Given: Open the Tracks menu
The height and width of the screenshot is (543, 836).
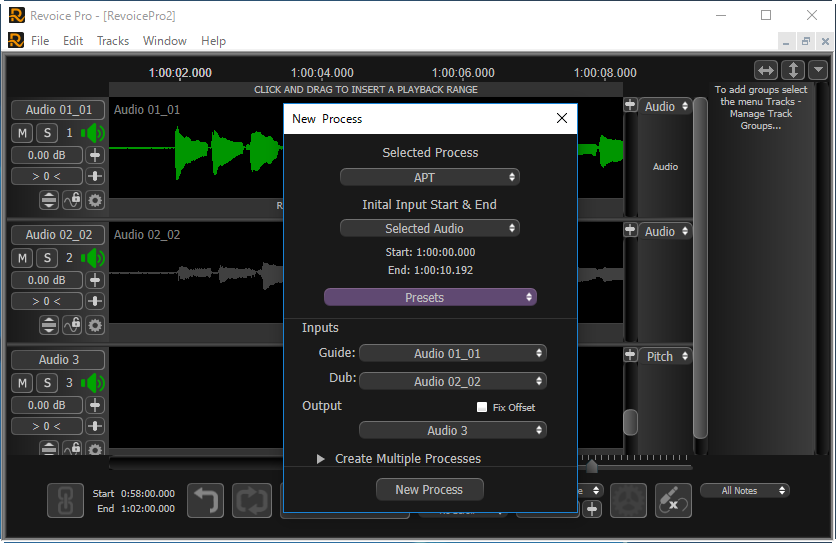Looking at the screenshot, I should 113,41.
